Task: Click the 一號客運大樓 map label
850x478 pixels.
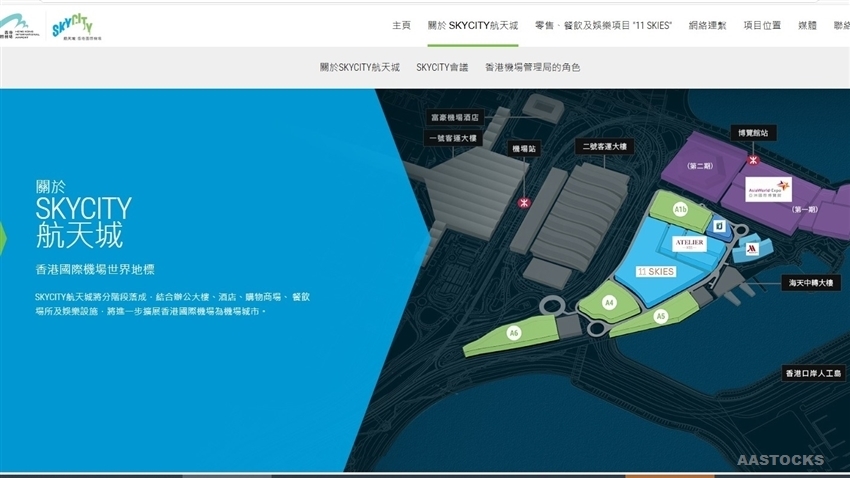Action: coord(453,138)
